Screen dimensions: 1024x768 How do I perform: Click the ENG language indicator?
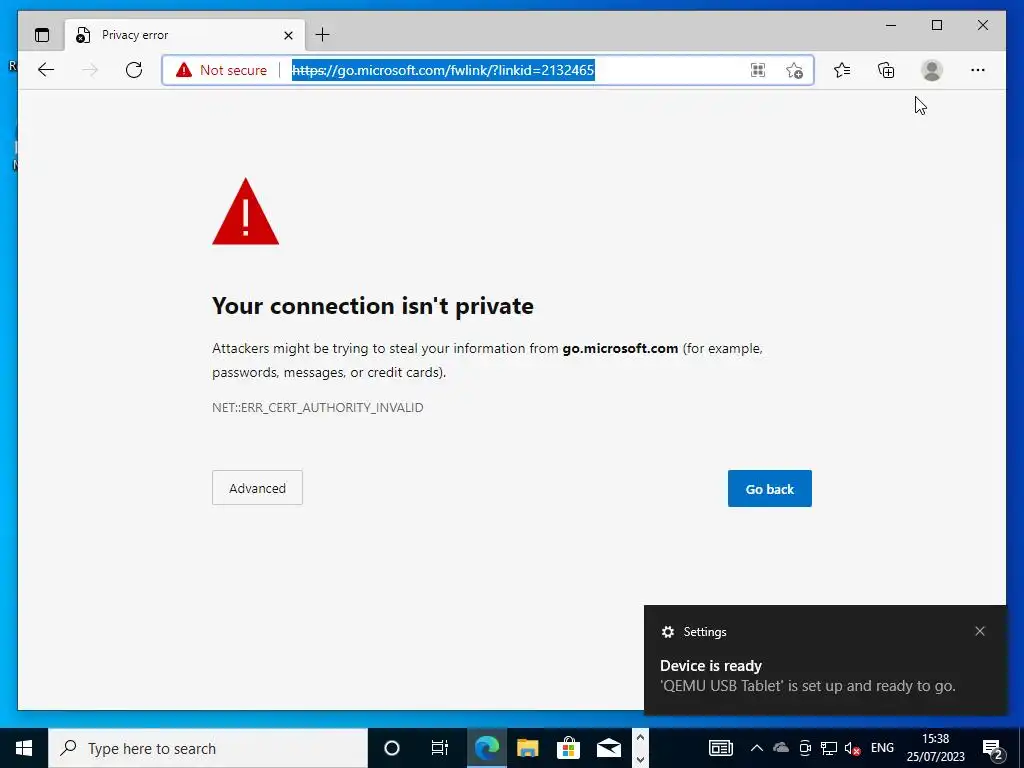[882, 748]
